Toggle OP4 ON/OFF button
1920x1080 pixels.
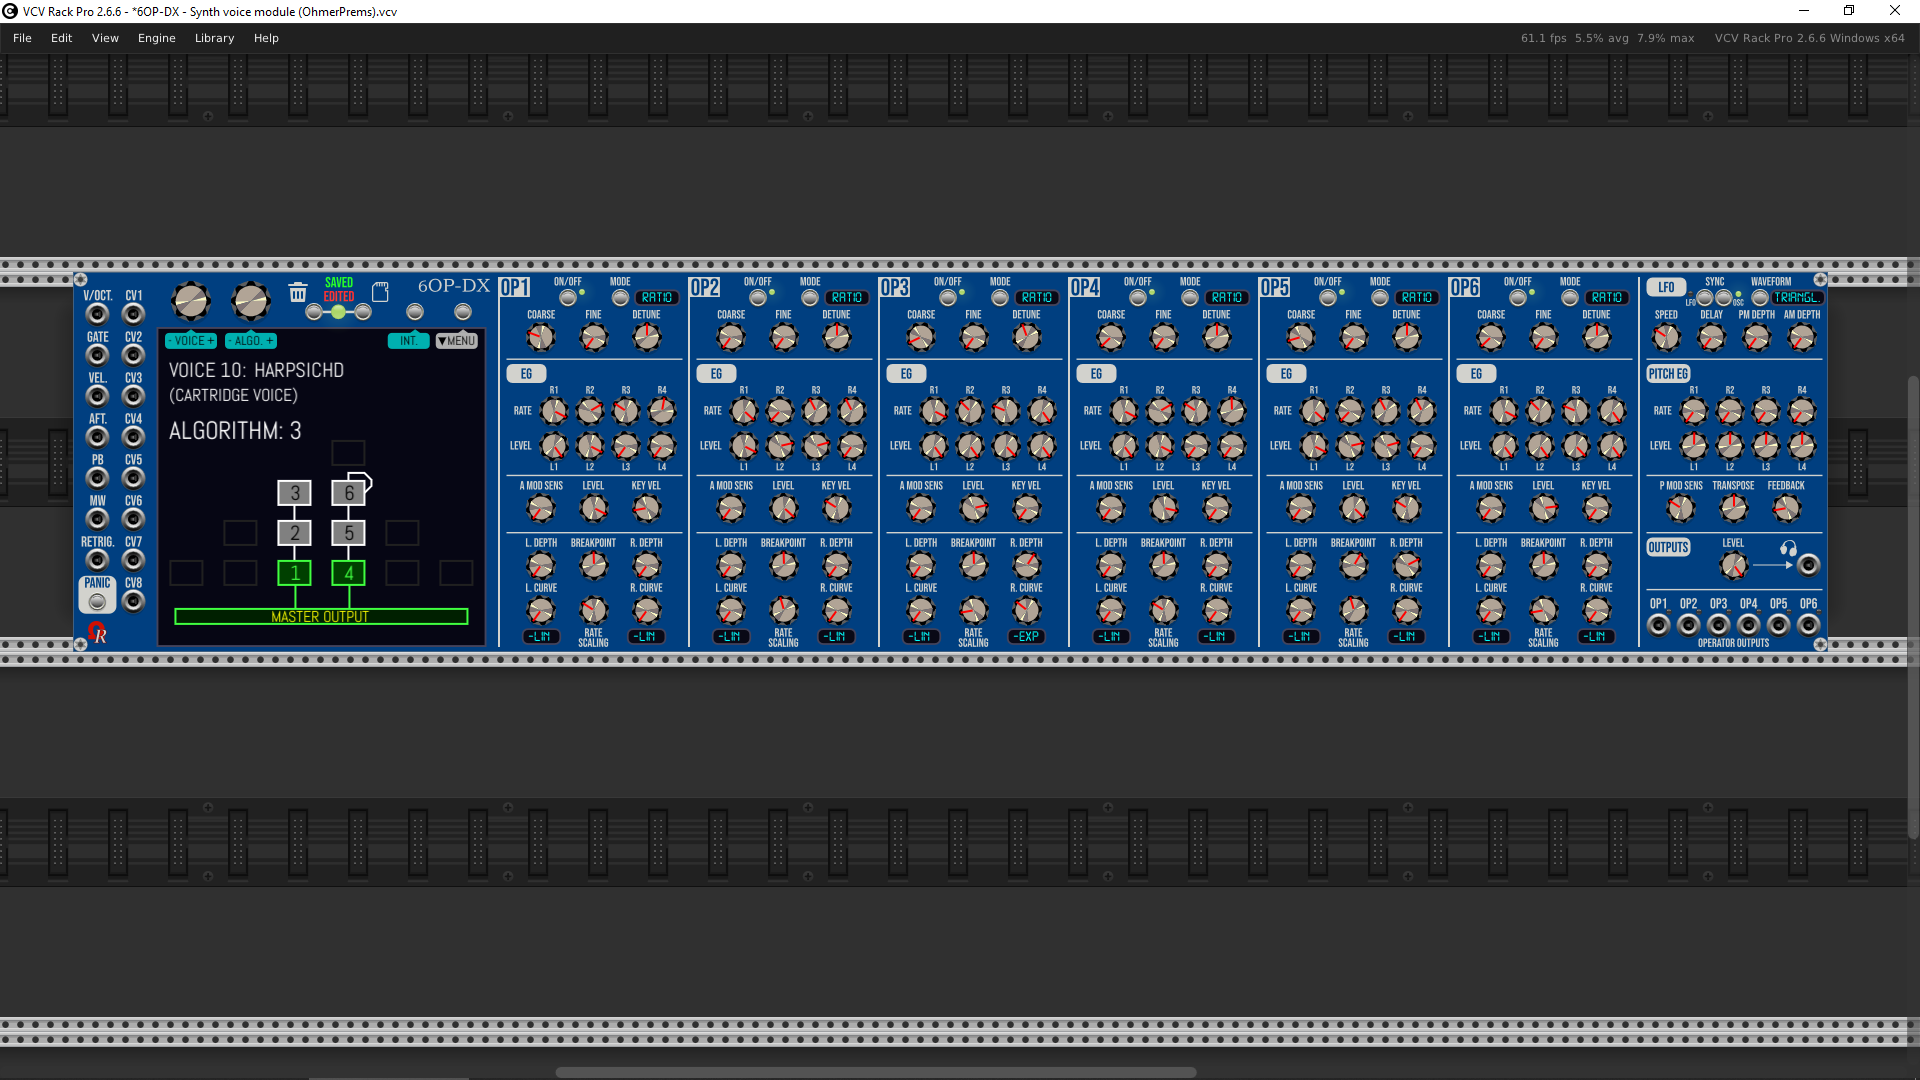1138,298
